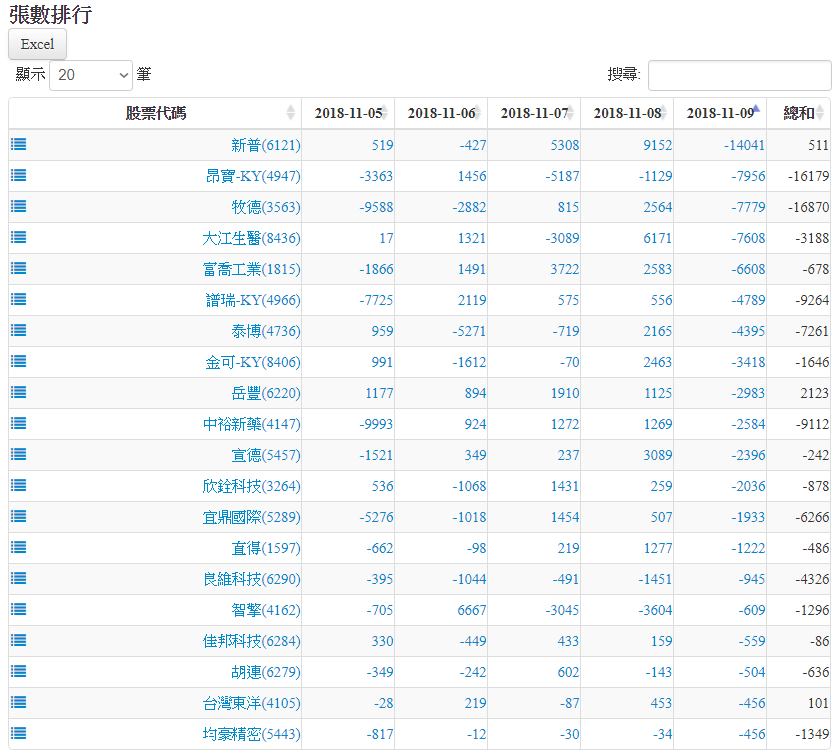Sort by the 2018-11-07 column header
This screenshot has height=755, width=834.
[x=534, y=113]
